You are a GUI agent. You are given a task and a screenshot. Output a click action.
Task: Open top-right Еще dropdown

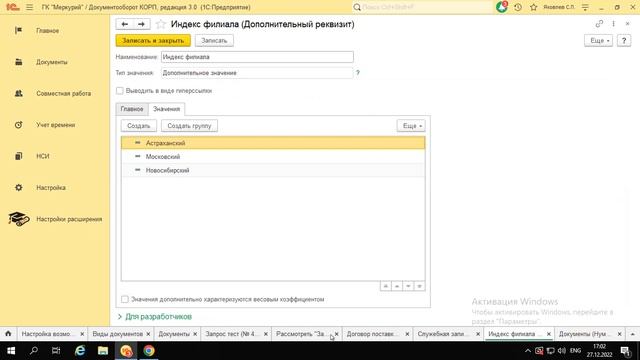click(x=598, y=40)
